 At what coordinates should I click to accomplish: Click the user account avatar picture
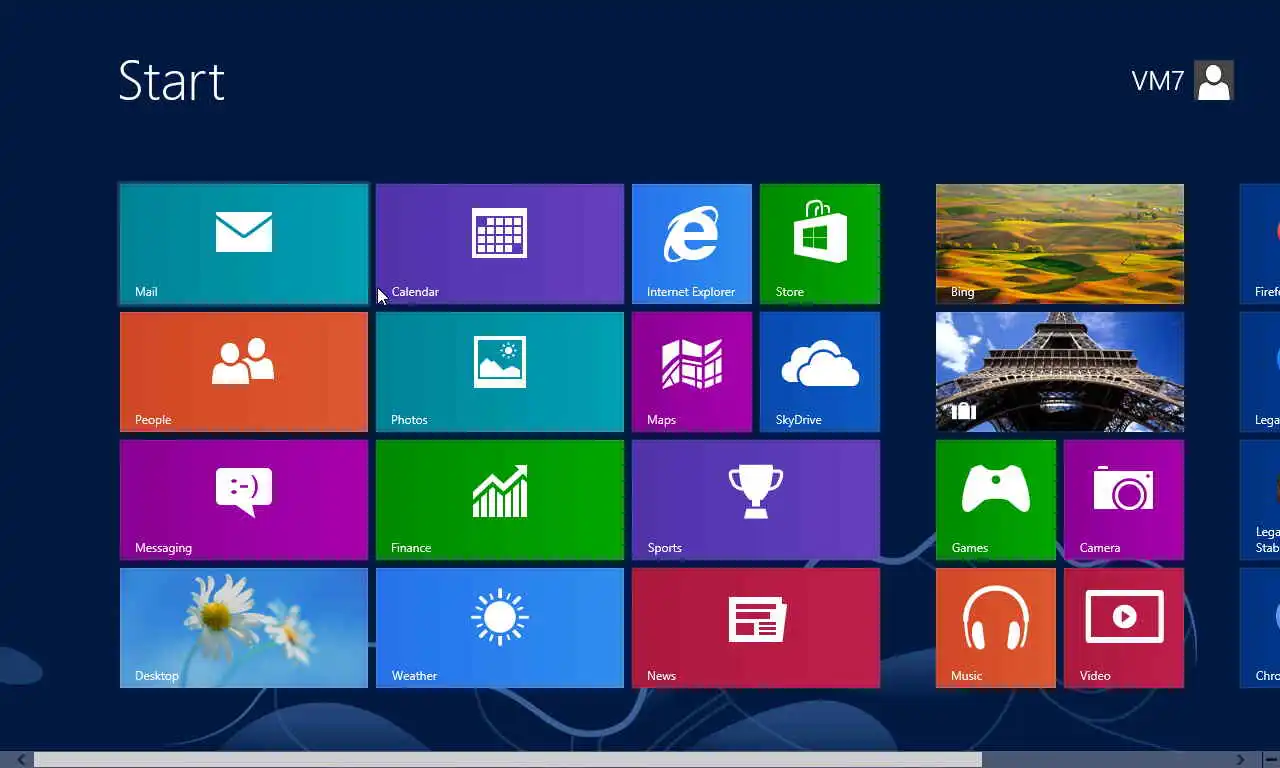1214,81
